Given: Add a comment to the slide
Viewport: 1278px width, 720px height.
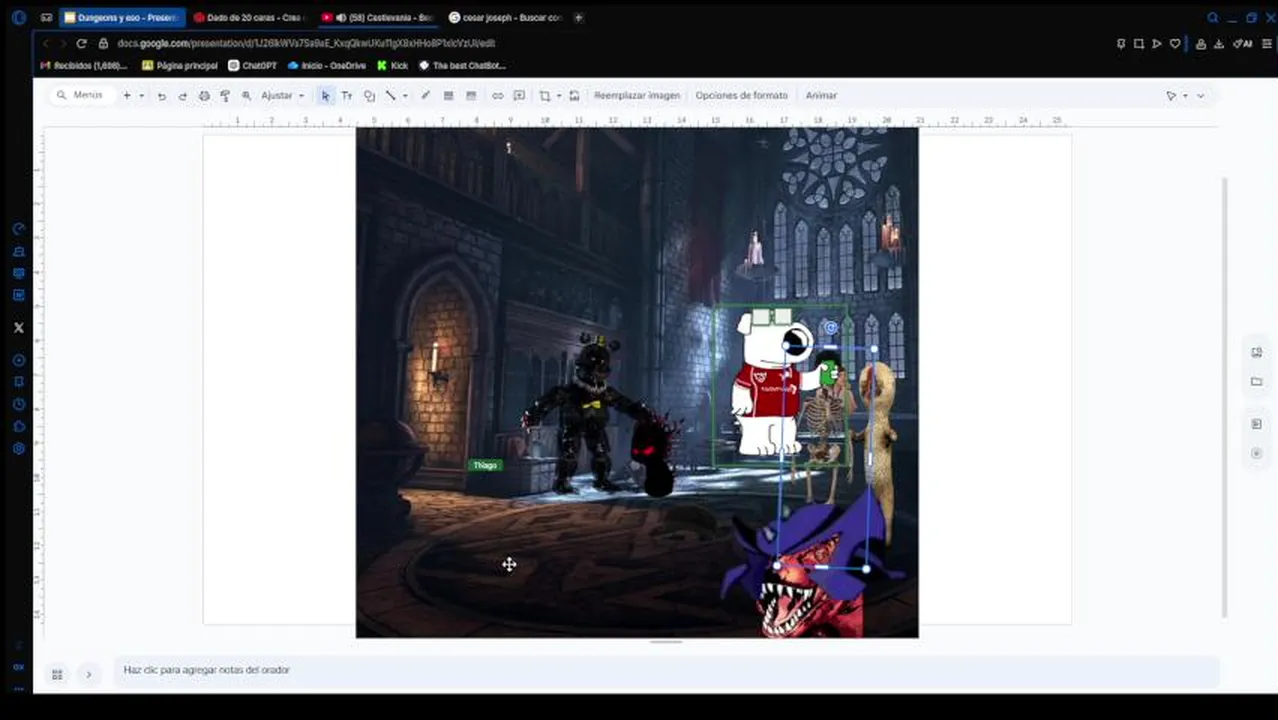Looking at the screenshot, I should coord(519,96).
